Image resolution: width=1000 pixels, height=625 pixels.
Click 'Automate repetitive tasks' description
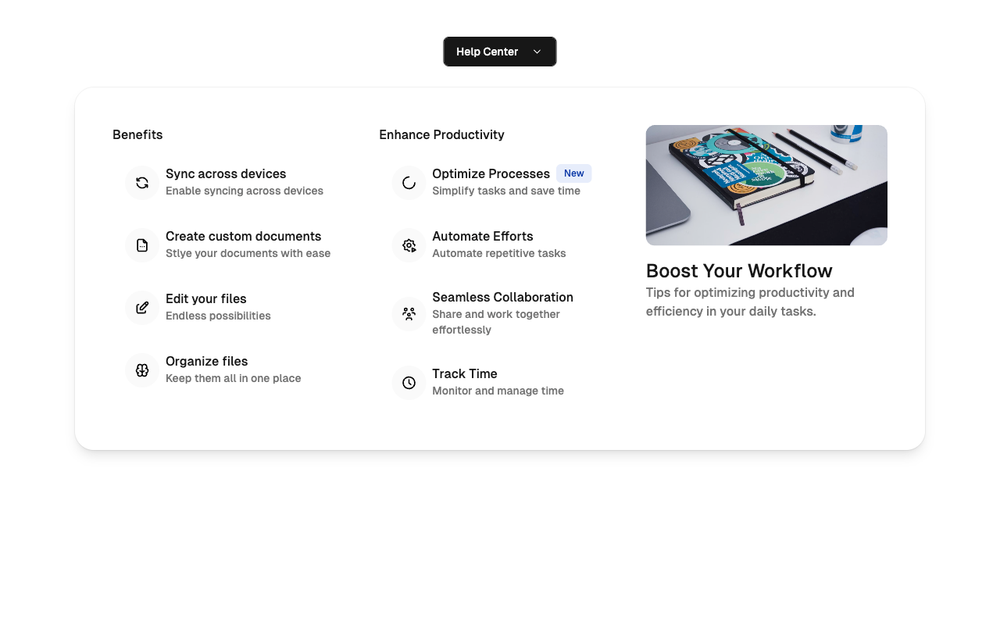pyautogui.click(x=499, y=253)
